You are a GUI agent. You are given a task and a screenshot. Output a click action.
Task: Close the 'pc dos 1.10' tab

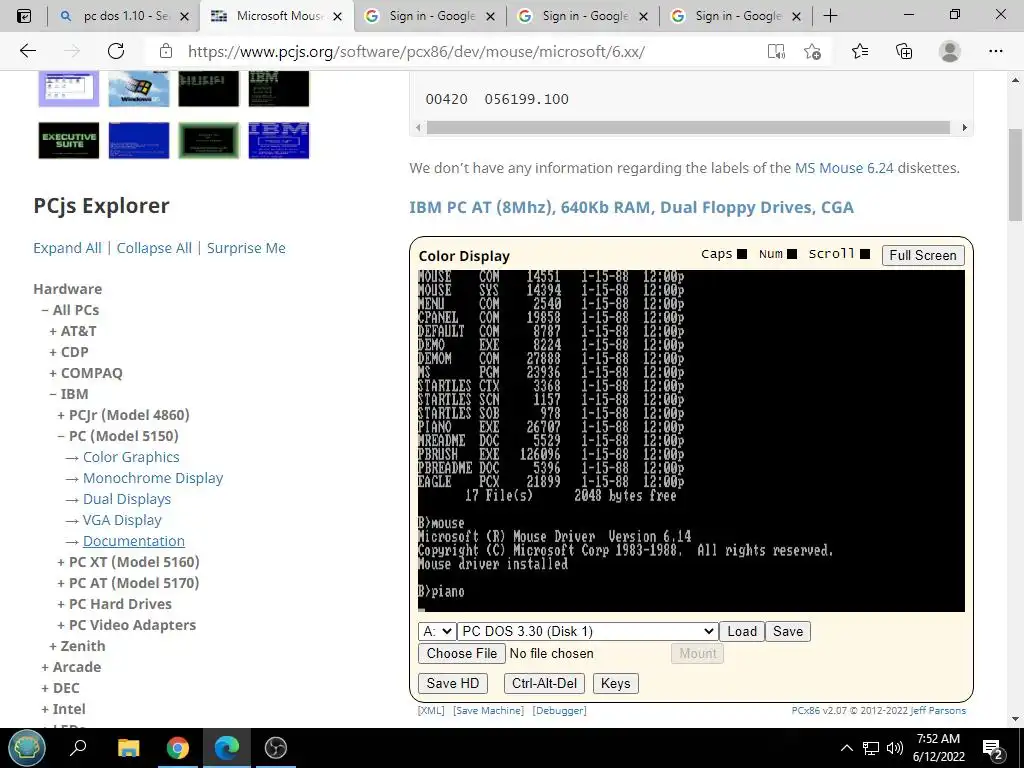(x=184, y=16)
